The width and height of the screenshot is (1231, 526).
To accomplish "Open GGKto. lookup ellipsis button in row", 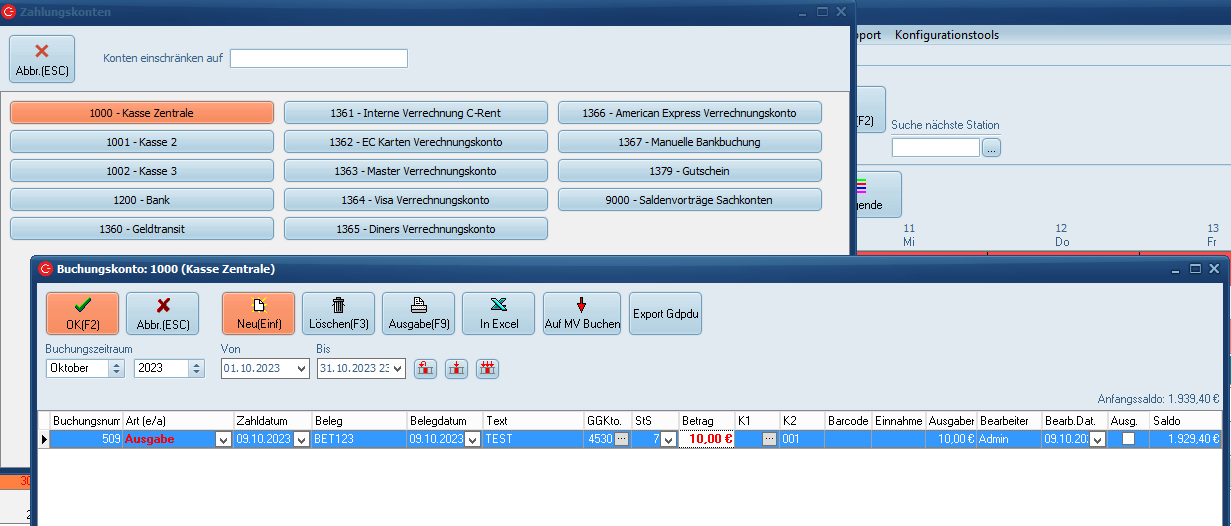I will click(621, 439).
